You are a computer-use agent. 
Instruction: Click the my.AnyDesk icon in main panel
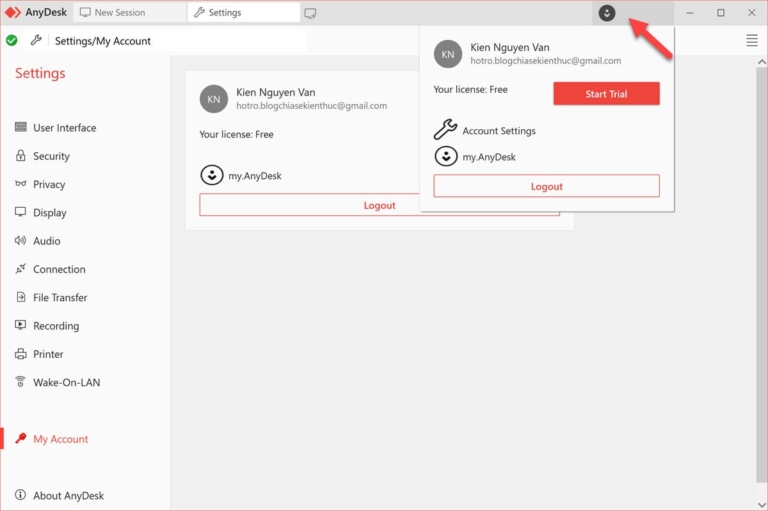point(211,175)
